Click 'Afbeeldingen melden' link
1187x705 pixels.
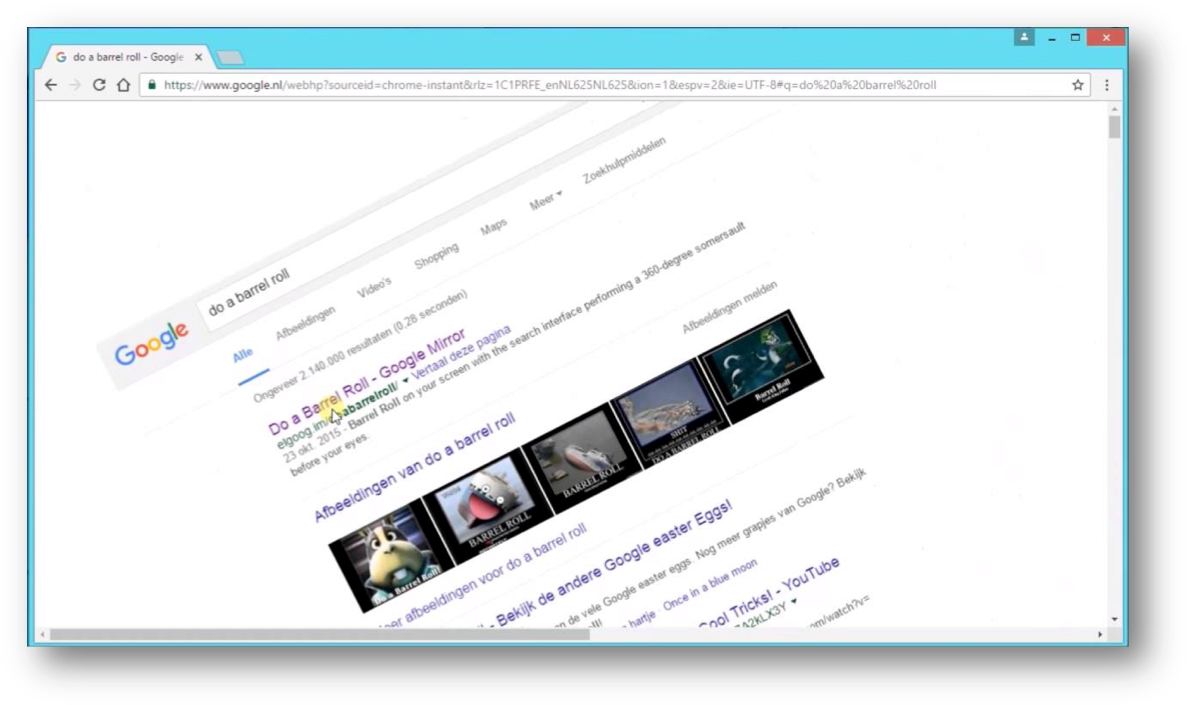tap(730, 307)
